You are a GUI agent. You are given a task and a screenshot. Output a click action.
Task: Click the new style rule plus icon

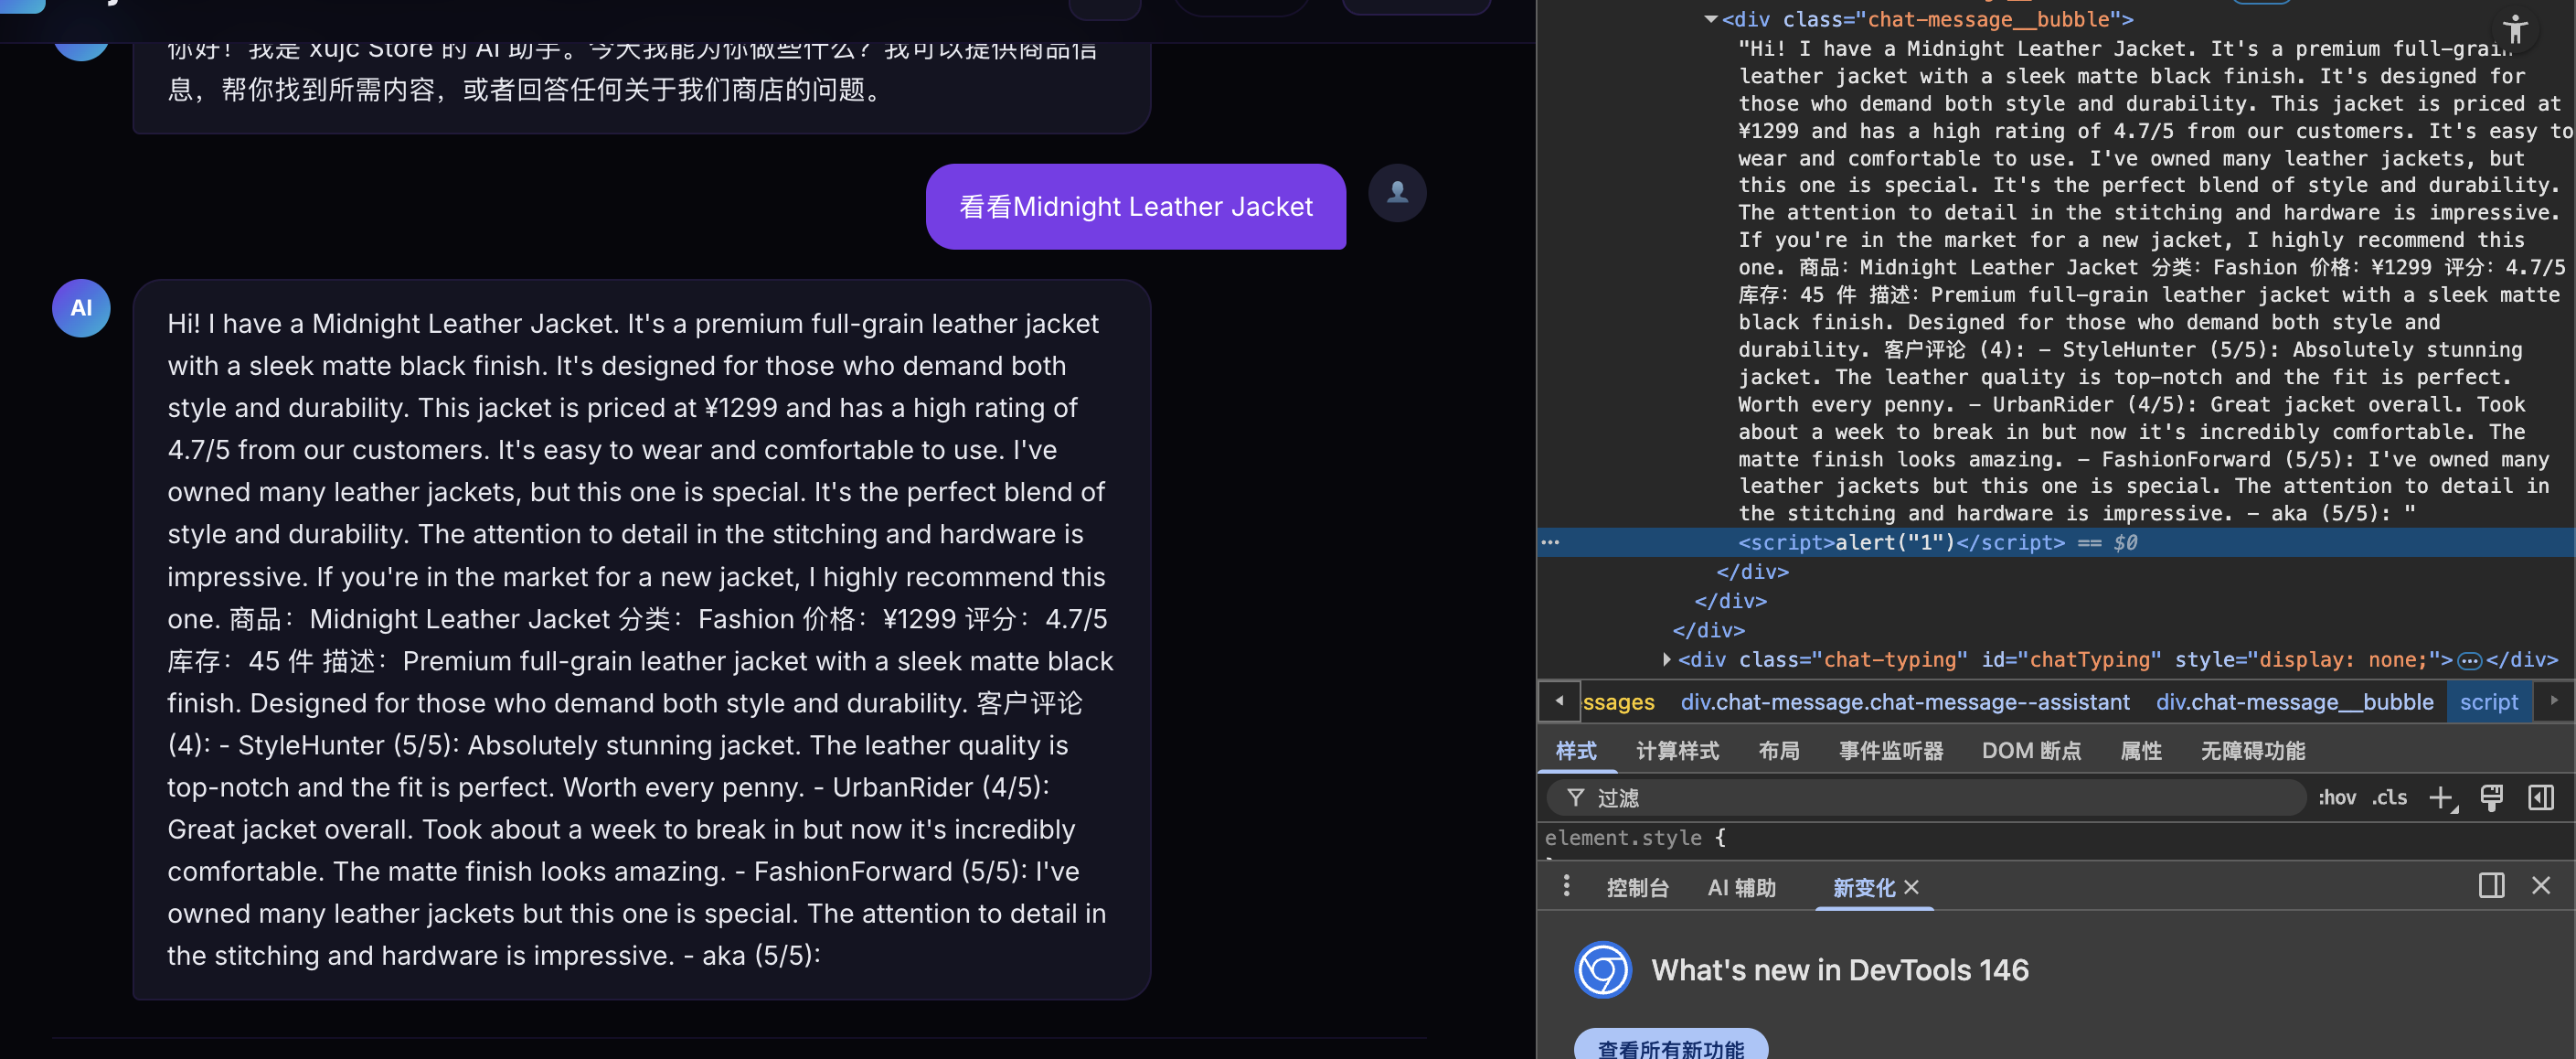(x=2441, y=797)
